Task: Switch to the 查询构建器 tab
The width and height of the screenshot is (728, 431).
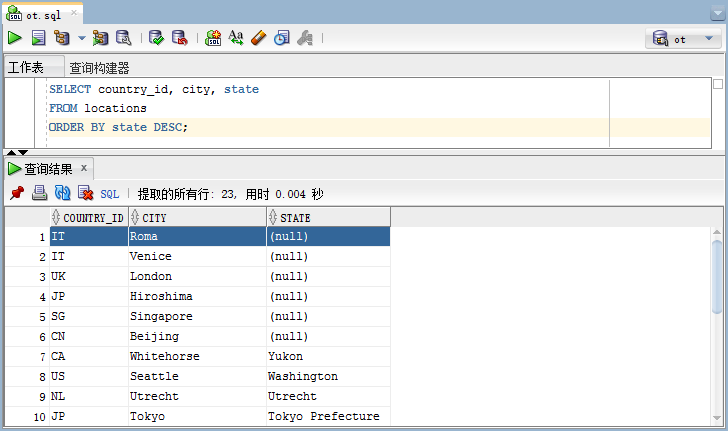Action: (99, 68)
